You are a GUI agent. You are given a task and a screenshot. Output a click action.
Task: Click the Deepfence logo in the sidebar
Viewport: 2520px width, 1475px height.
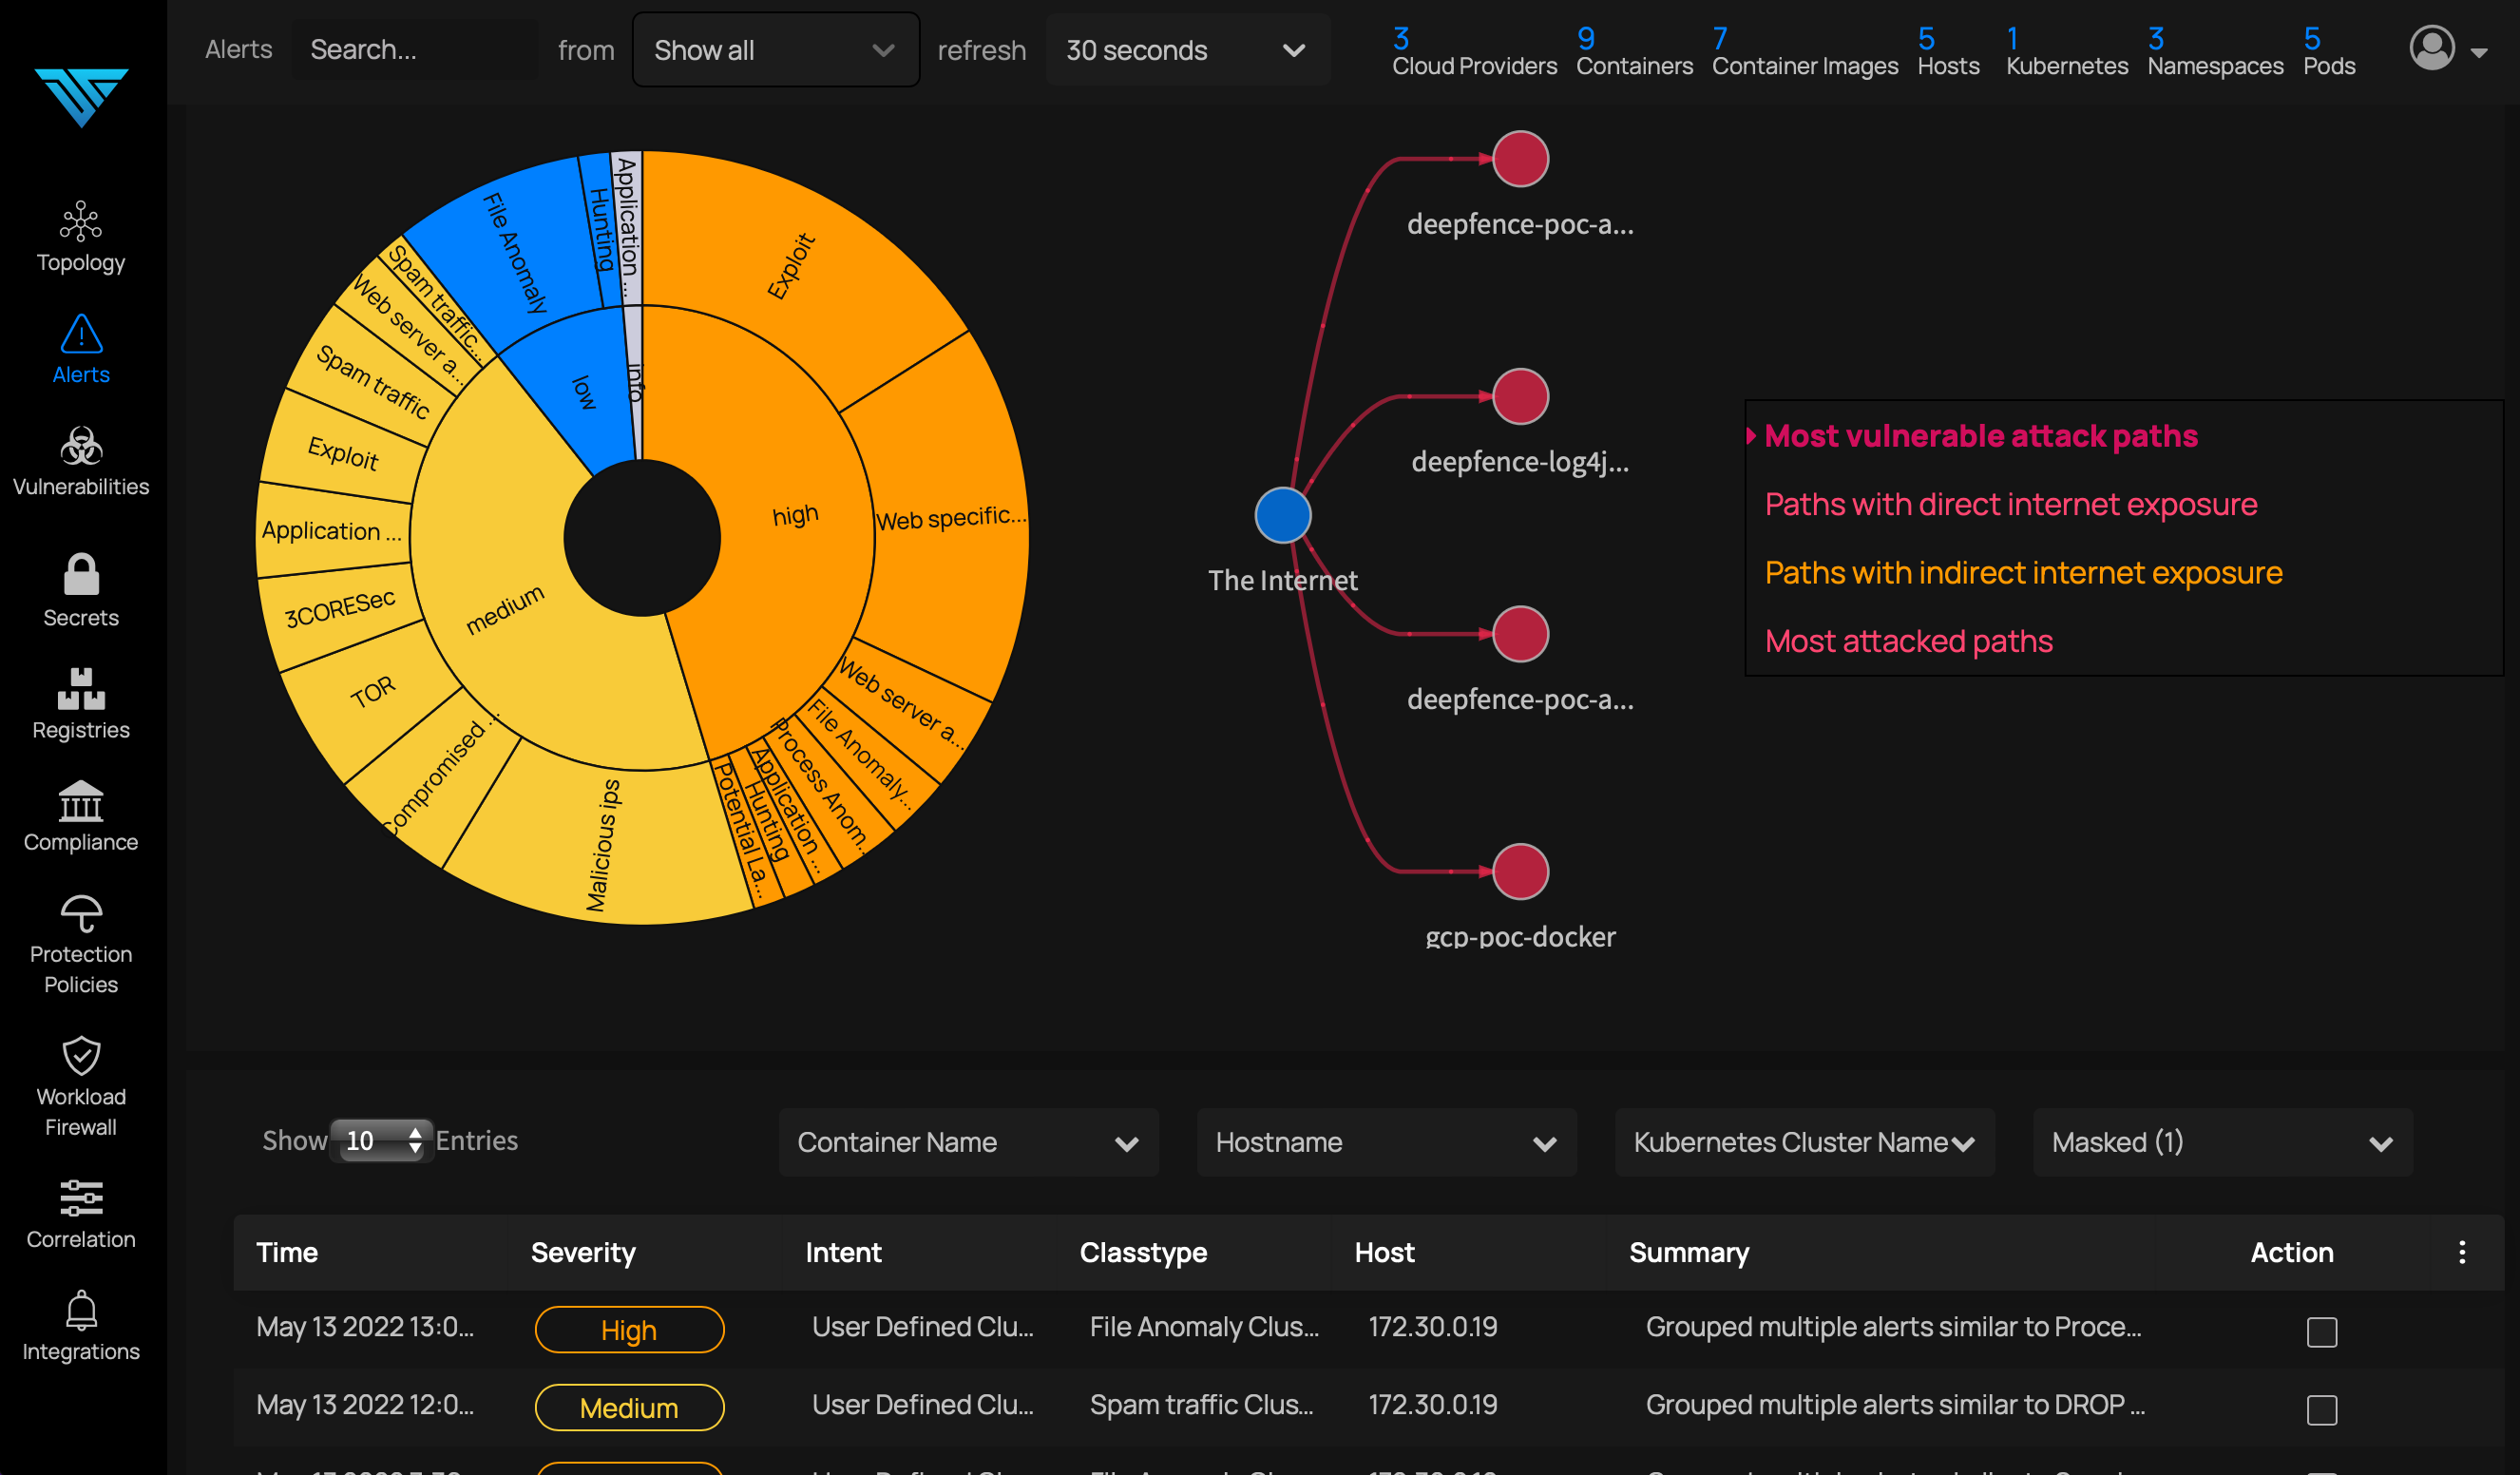(81, 97)
